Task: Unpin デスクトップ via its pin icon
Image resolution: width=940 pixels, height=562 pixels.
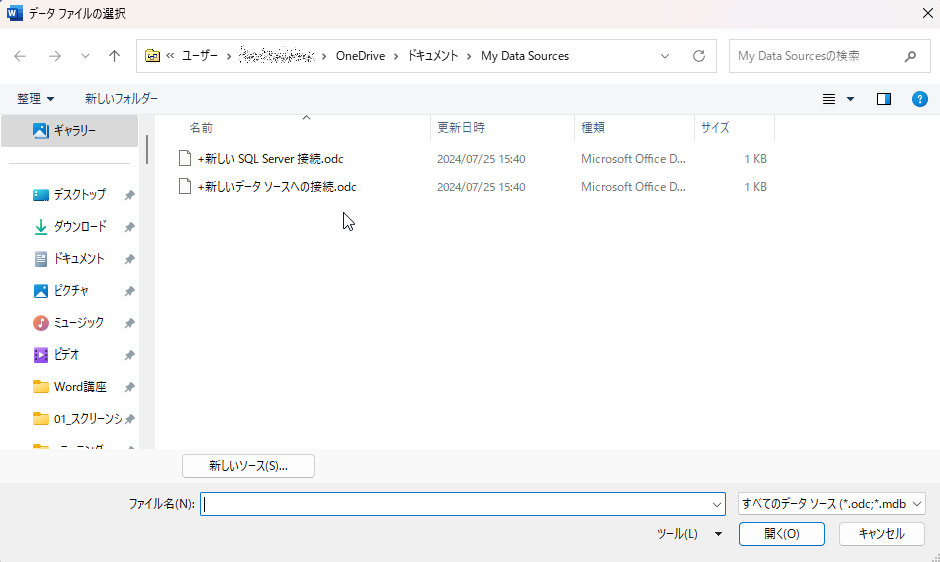Action: tap(129, 195)
